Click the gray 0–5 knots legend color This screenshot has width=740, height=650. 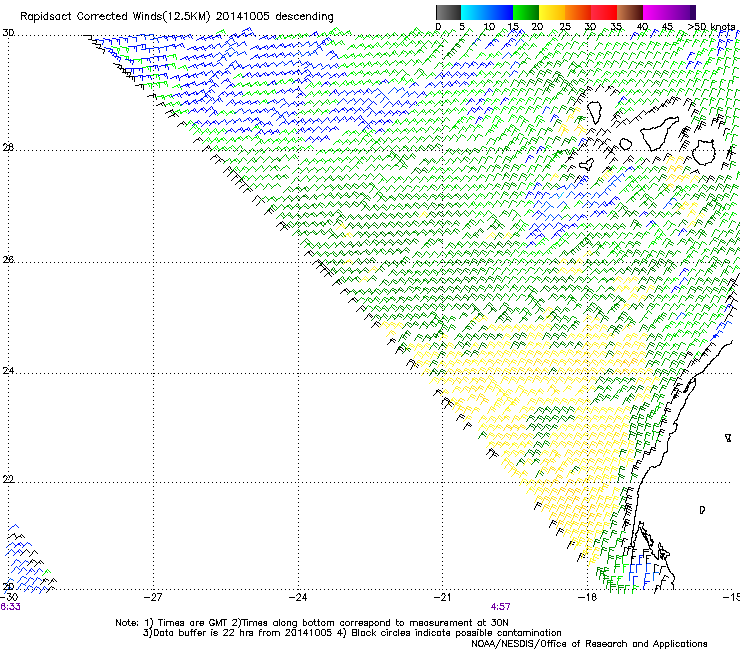click(448, 12)
